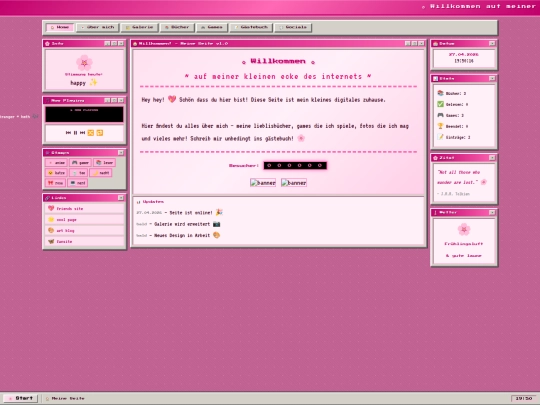This screenshot has width=540, height=405.
Task: Switch to the Über mich tab
Action: coord(97,27)
